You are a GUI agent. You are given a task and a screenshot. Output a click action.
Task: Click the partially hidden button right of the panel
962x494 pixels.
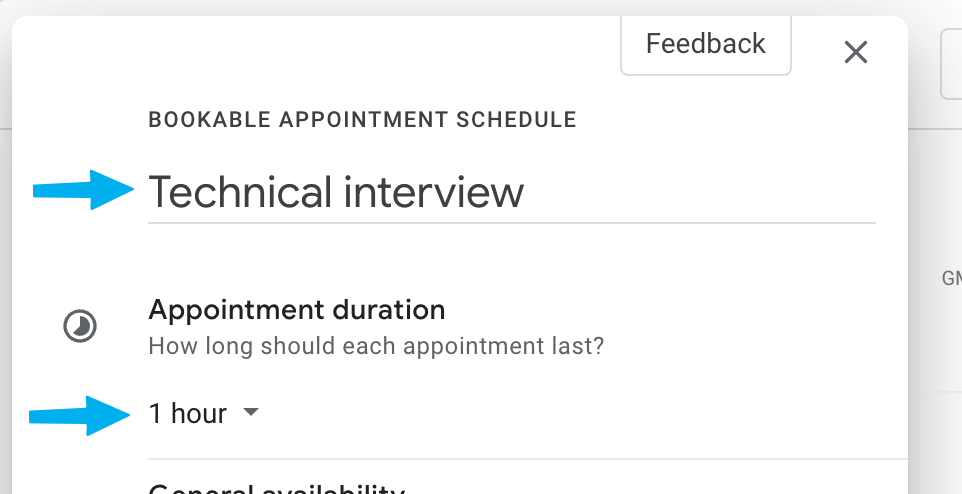click(x=951, y=63)
